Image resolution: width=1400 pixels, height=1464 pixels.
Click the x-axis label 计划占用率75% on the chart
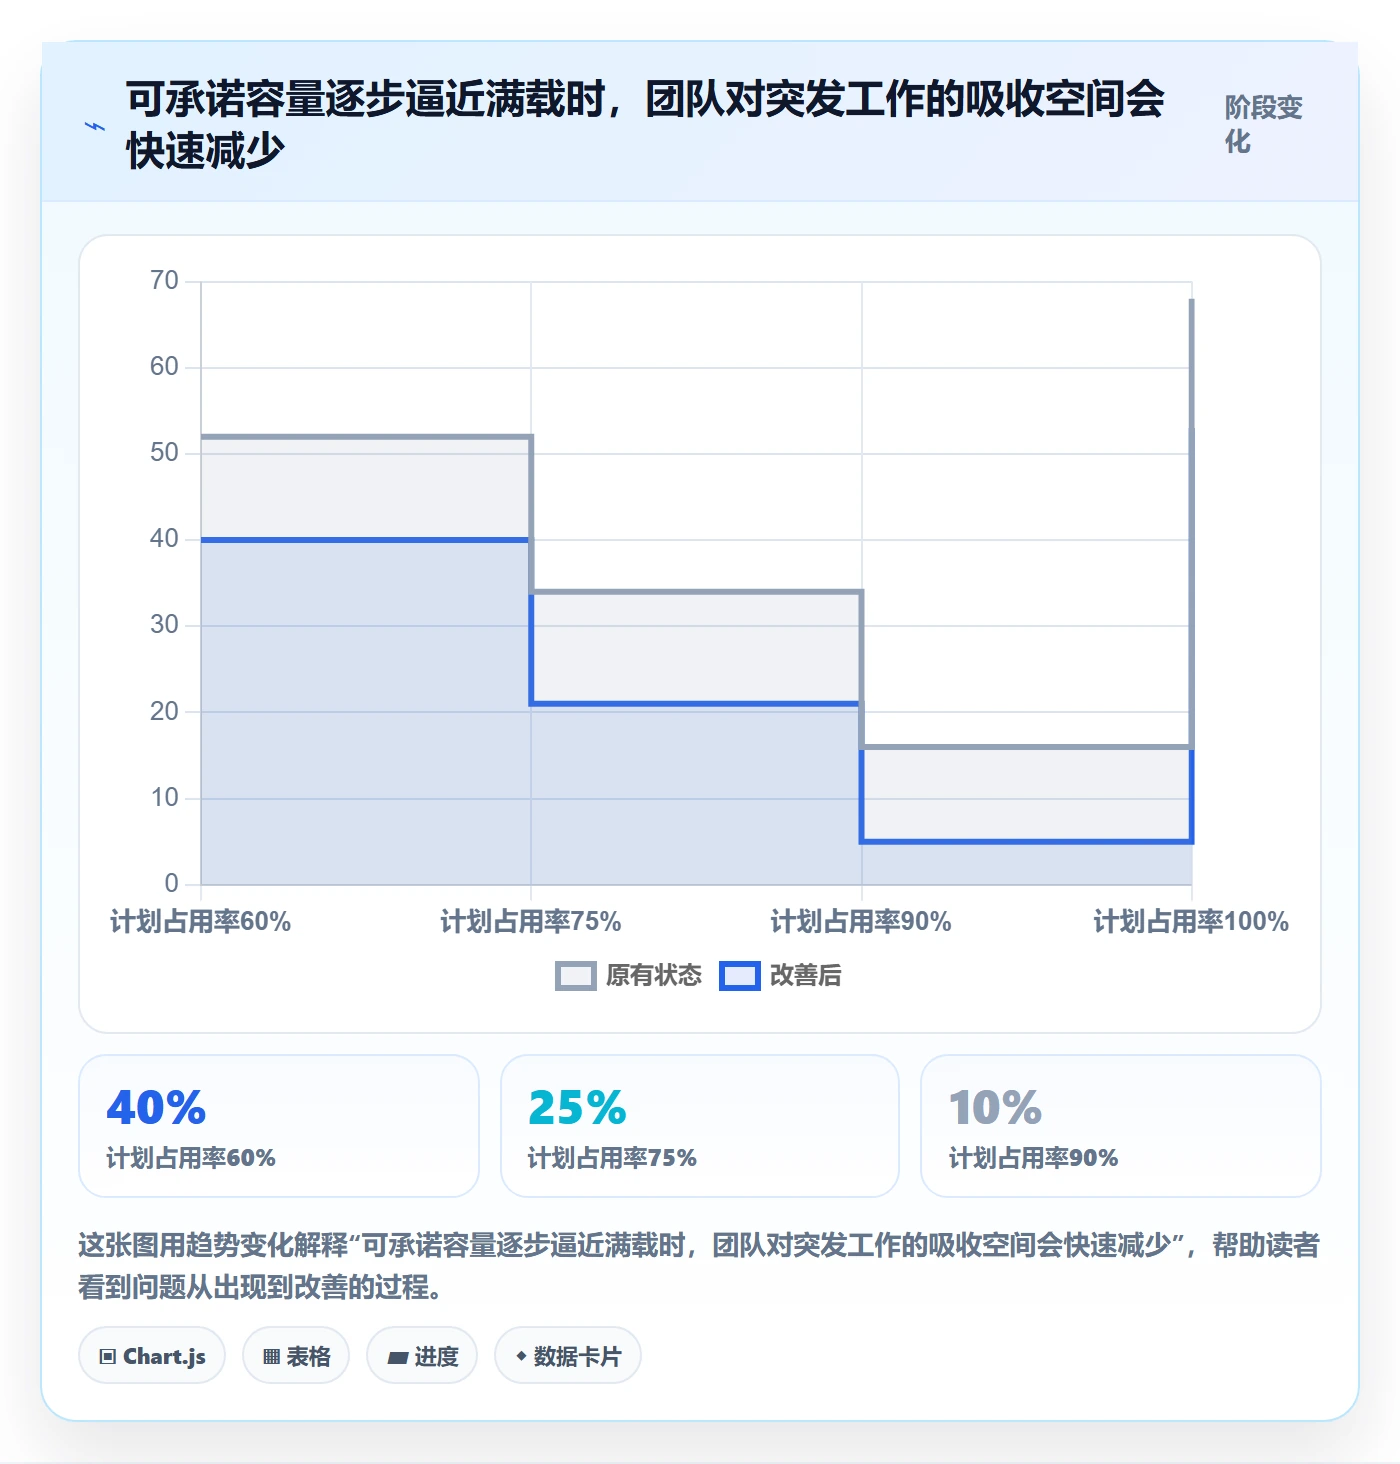click(531, 921)
